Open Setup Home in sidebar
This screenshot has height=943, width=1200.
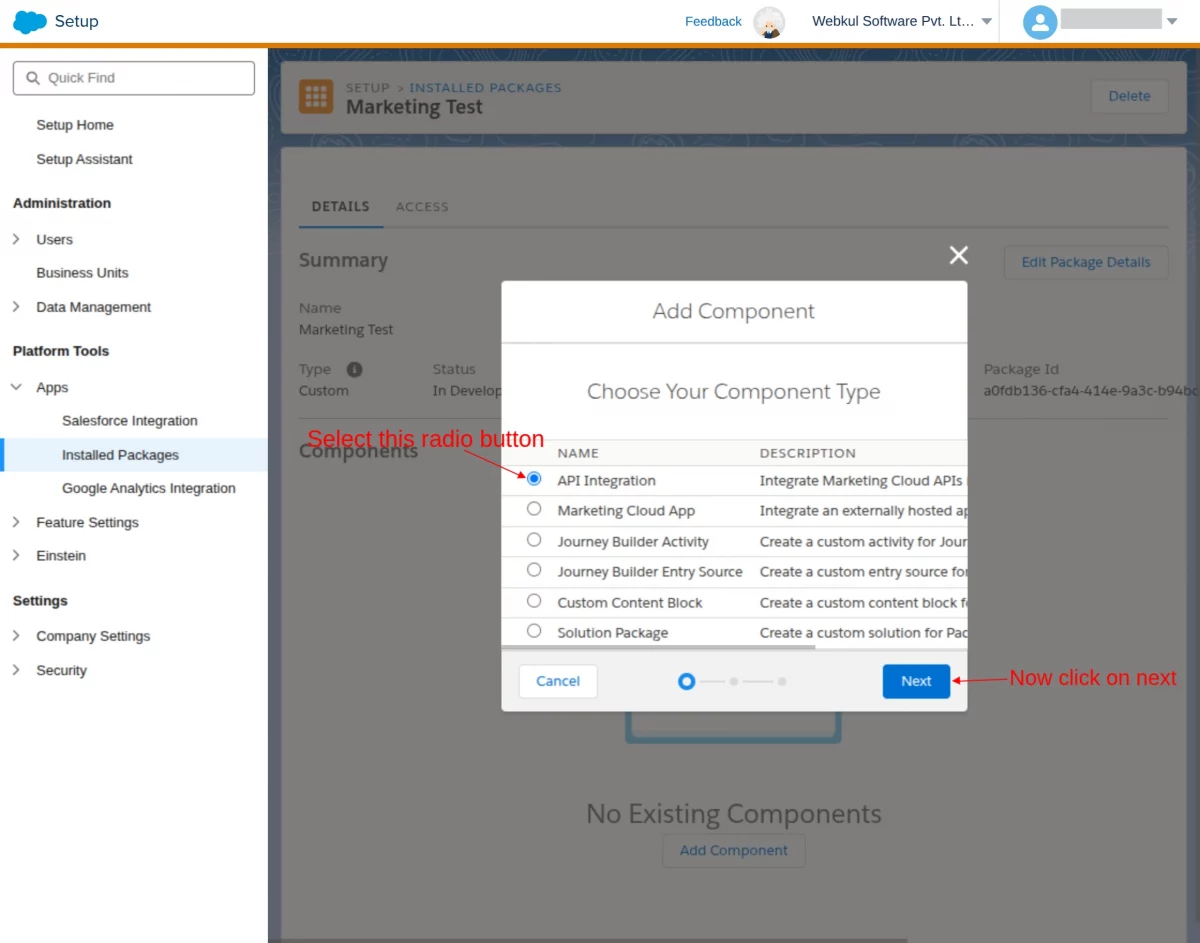coord(75,125)
